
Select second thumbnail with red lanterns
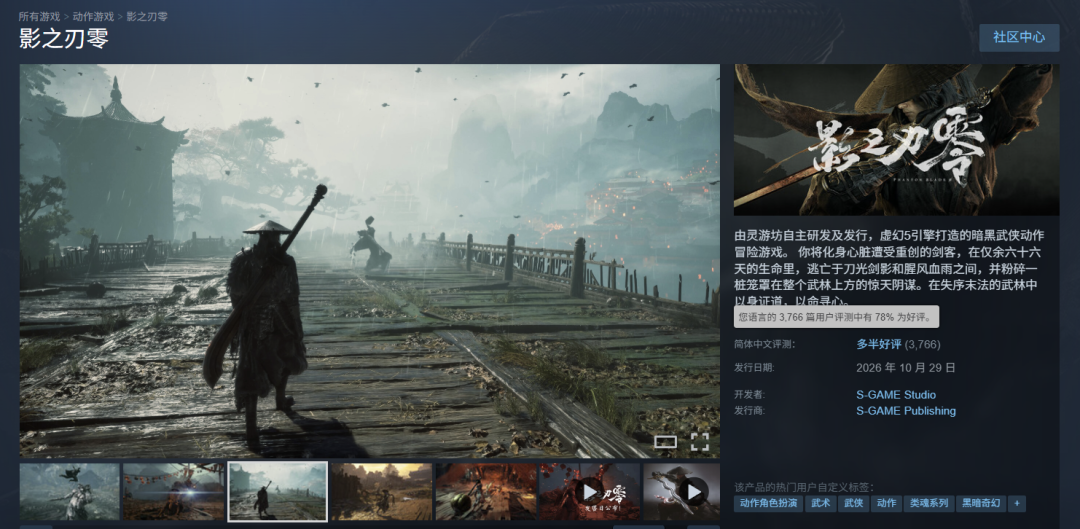coord(174,492)
